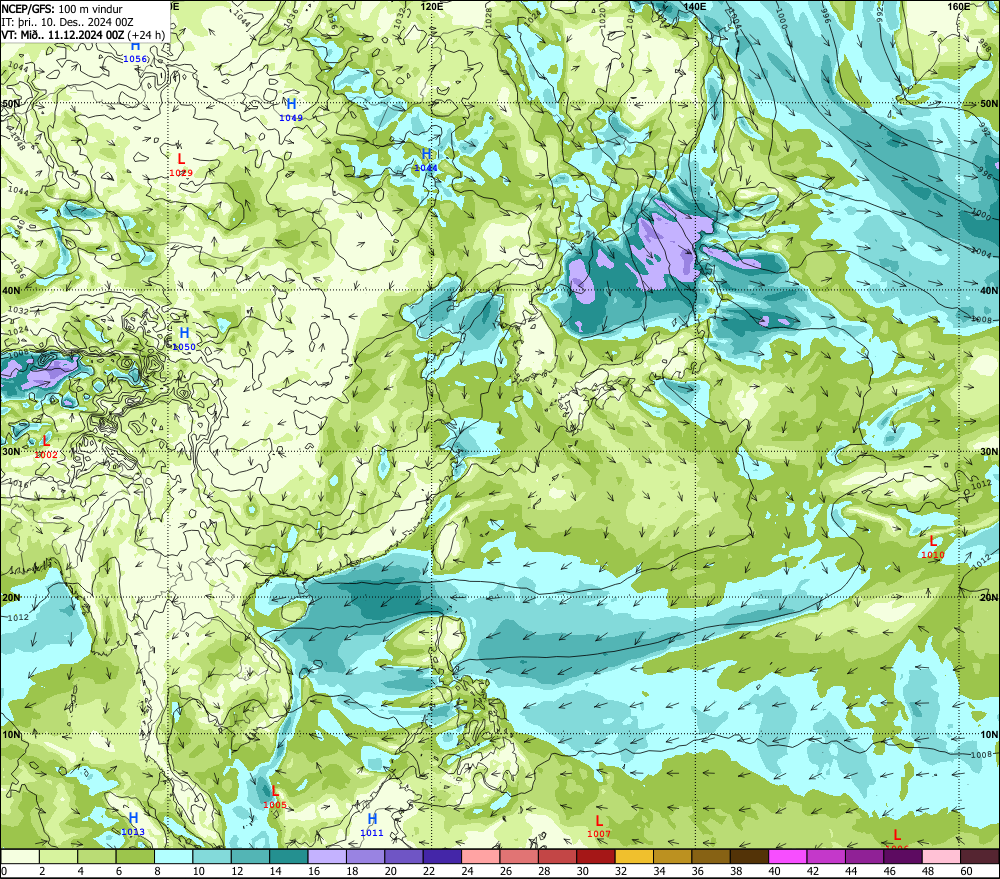Click the legend value label '40'
This screenshot has width=1000, height=879.
point(774,871)
